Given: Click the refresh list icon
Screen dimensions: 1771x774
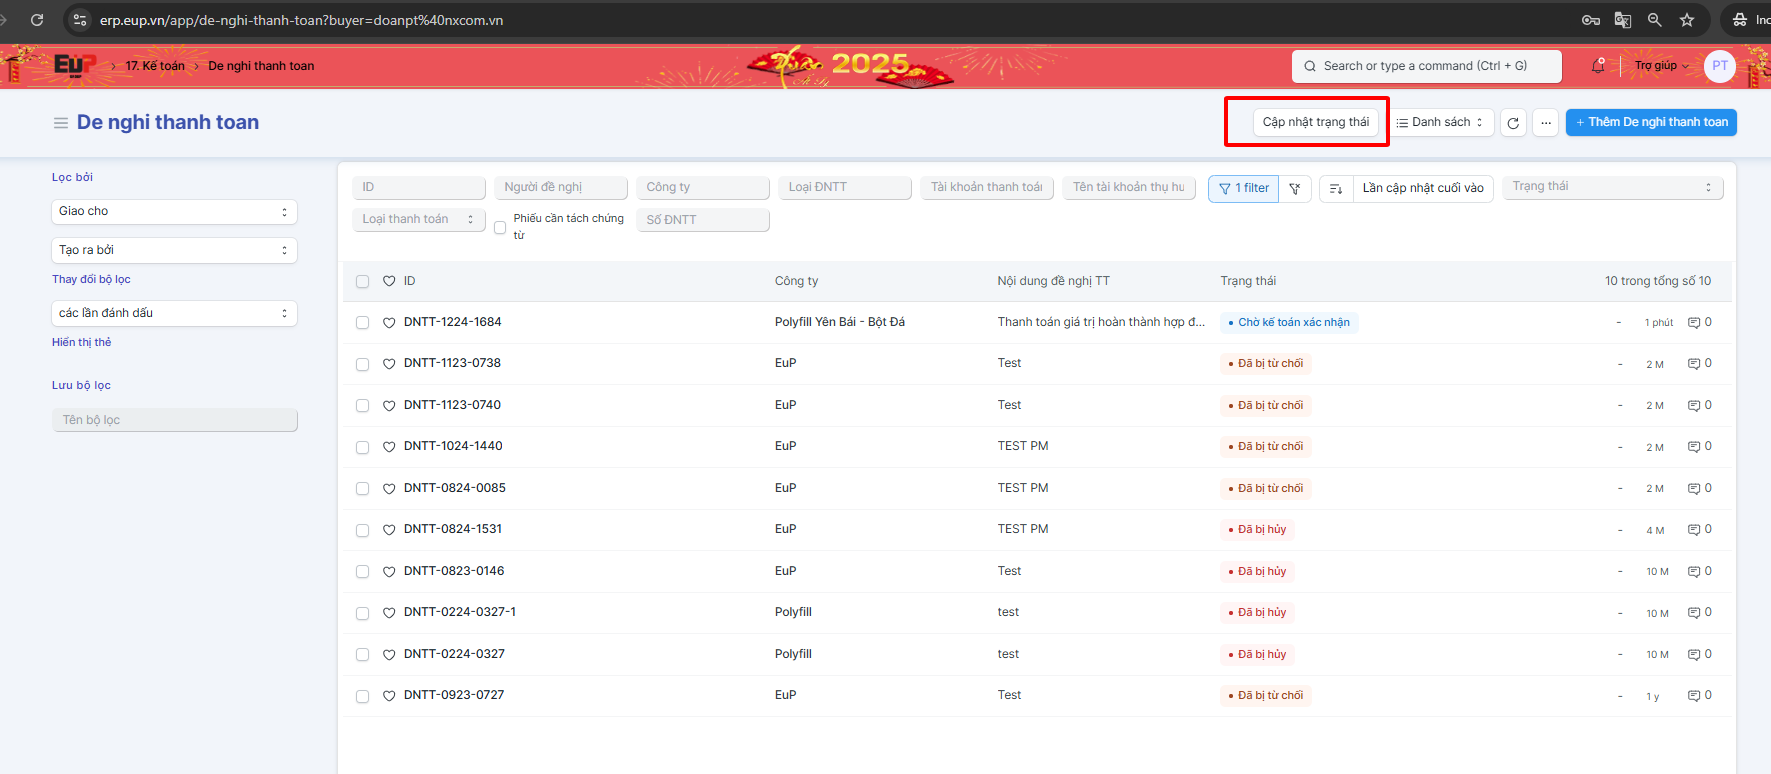Looking at the screenshot, I should (x=1513, y=123).
